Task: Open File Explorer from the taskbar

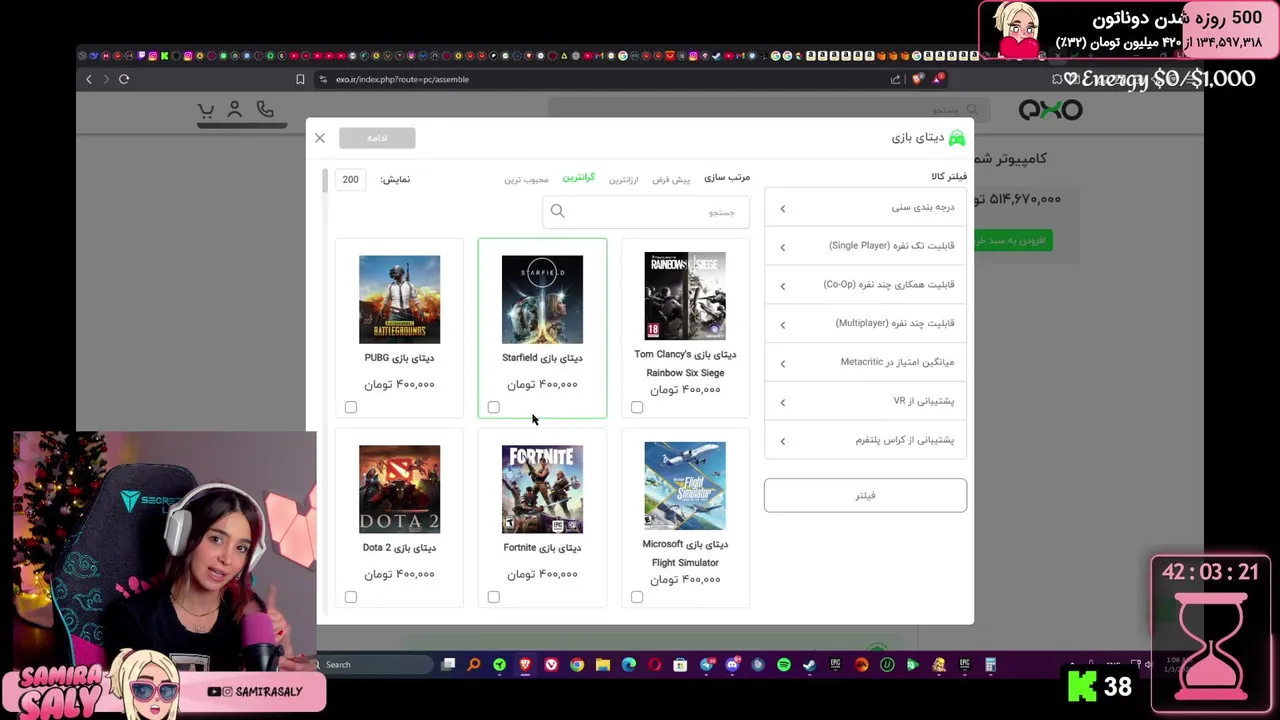Action: (x=603, y=665)
